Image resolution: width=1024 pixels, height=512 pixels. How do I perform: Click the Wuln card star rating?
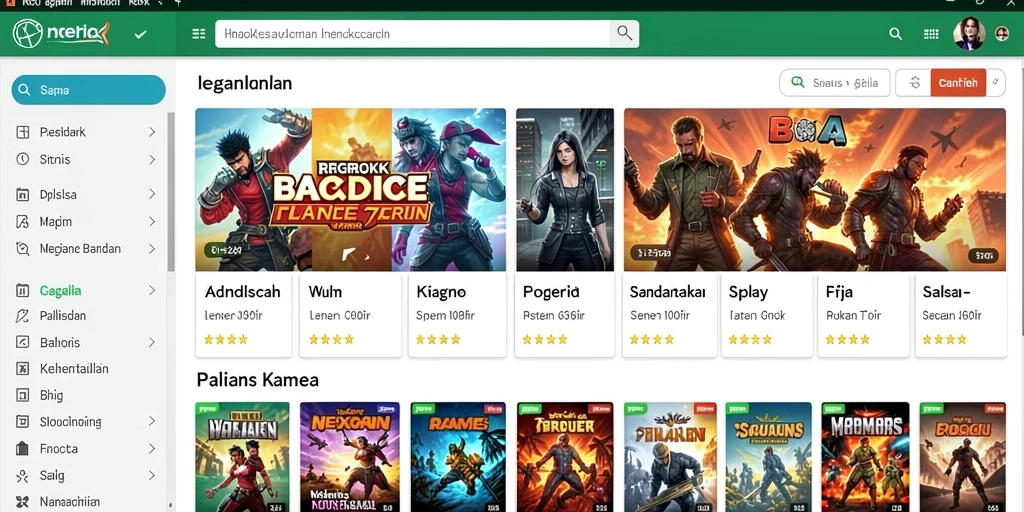click(331, 340)
